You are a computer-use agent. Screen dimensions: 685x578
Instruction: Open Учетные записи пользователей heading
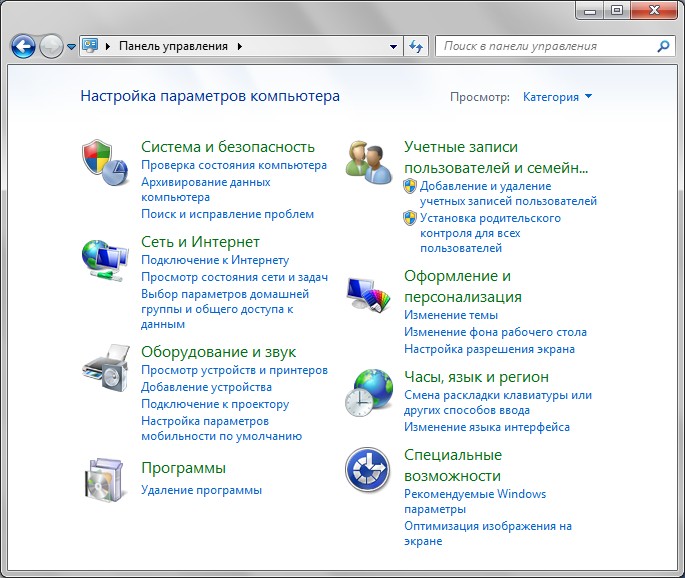(x=496, y=157)
